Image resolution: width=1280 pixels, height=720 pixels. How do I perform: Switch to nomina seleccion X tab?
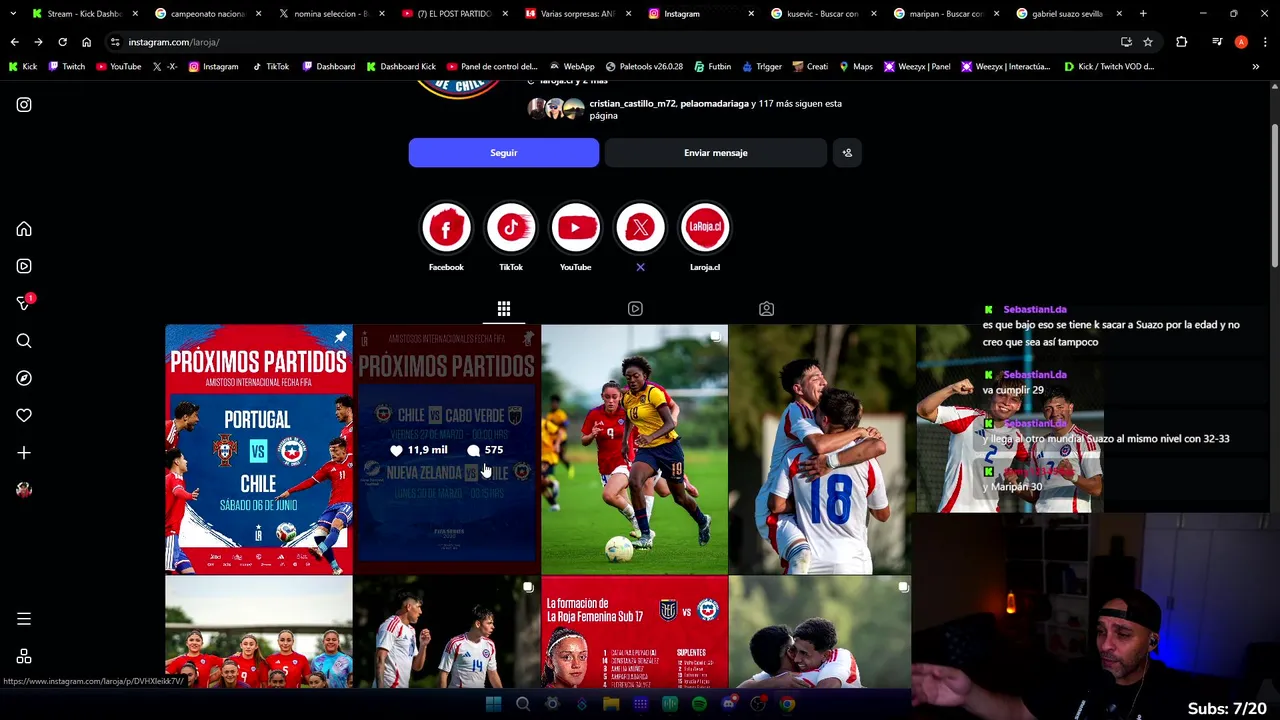tap(332, 14)
